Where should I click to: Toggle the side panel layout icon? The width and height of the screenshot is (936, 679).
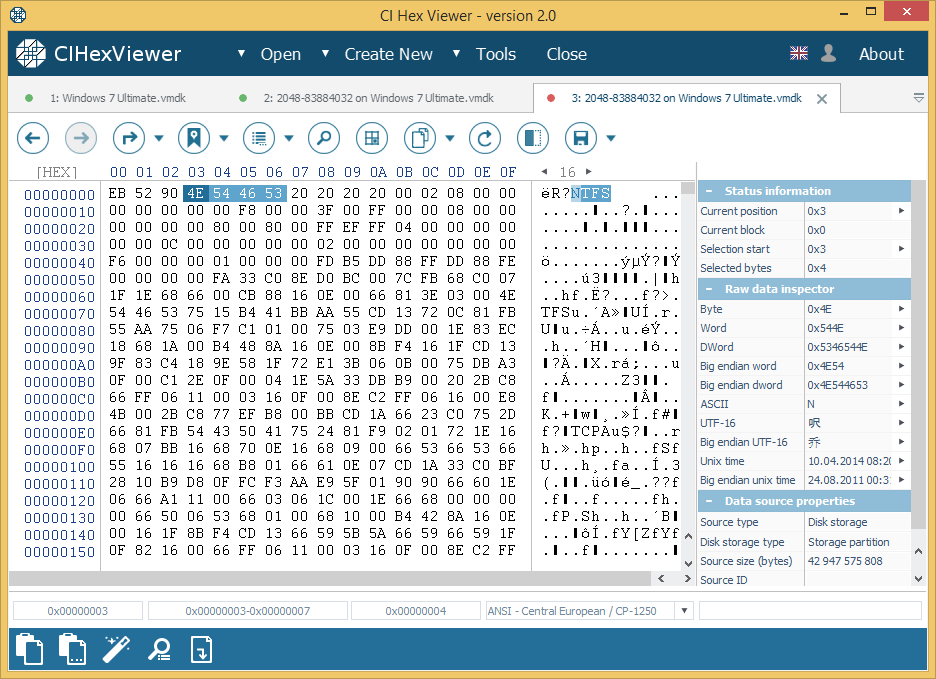coord(533,139)
